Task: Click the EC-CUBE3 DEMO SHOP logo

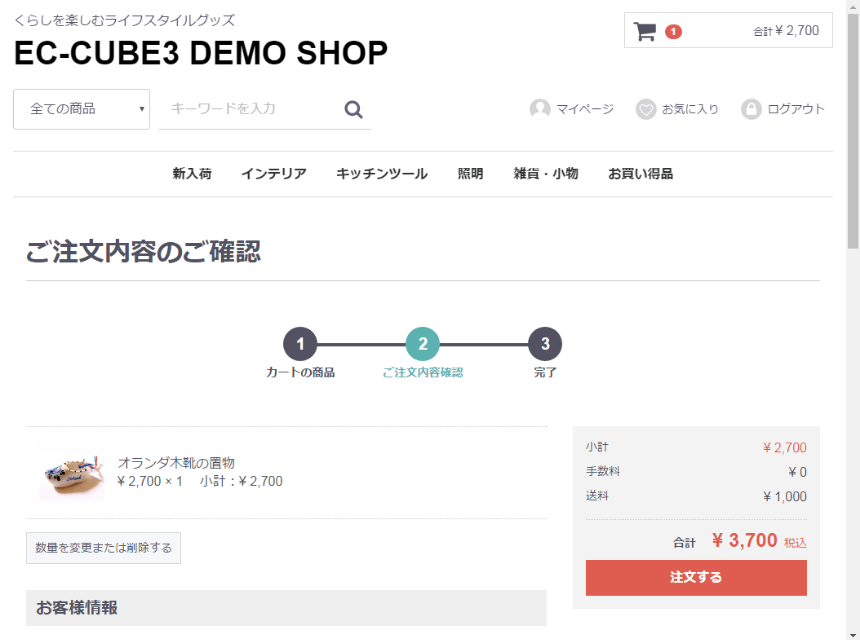Action: click(x=201, y=53)
